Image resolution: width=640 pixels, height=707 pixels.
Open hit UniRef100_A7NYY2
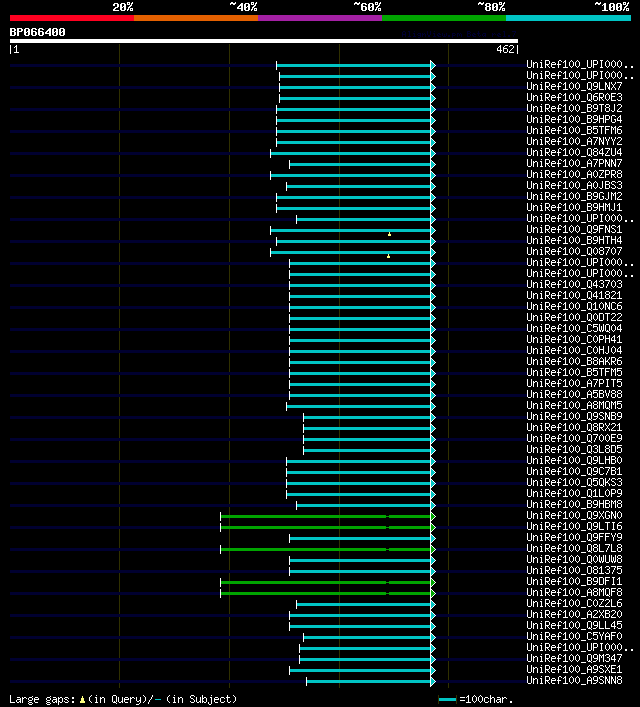[574, 142]
